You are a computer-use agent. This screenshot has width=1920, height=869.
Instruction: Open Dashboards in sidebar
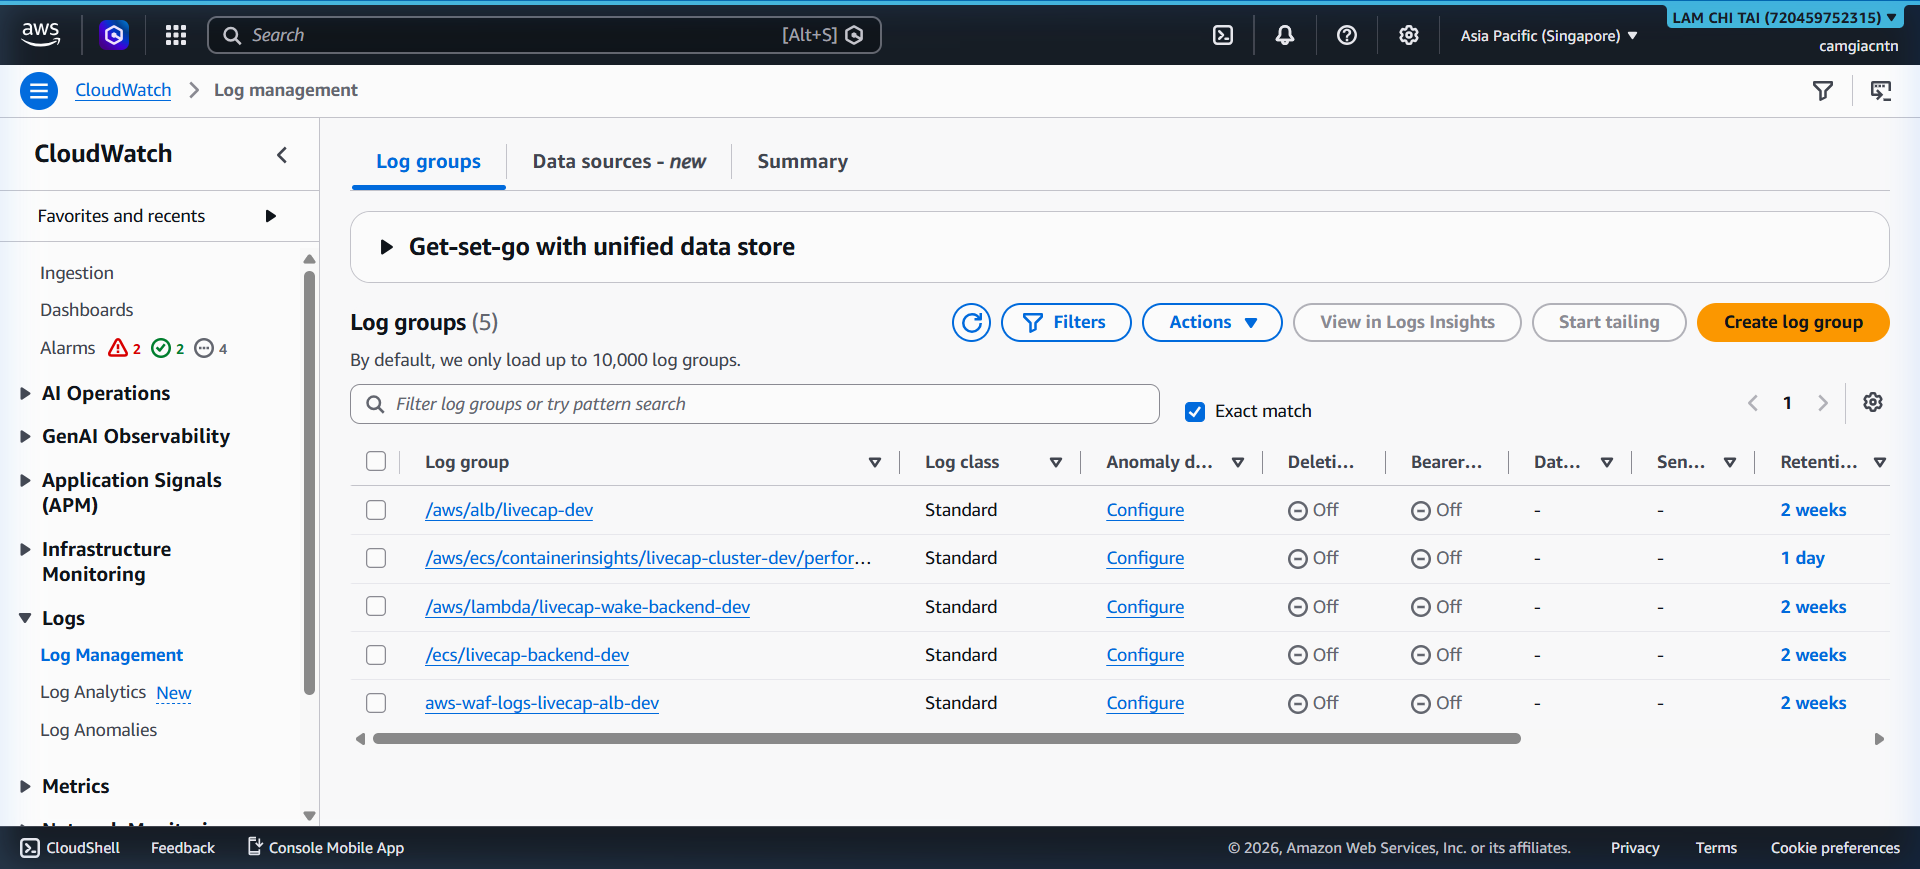[86, 310]
